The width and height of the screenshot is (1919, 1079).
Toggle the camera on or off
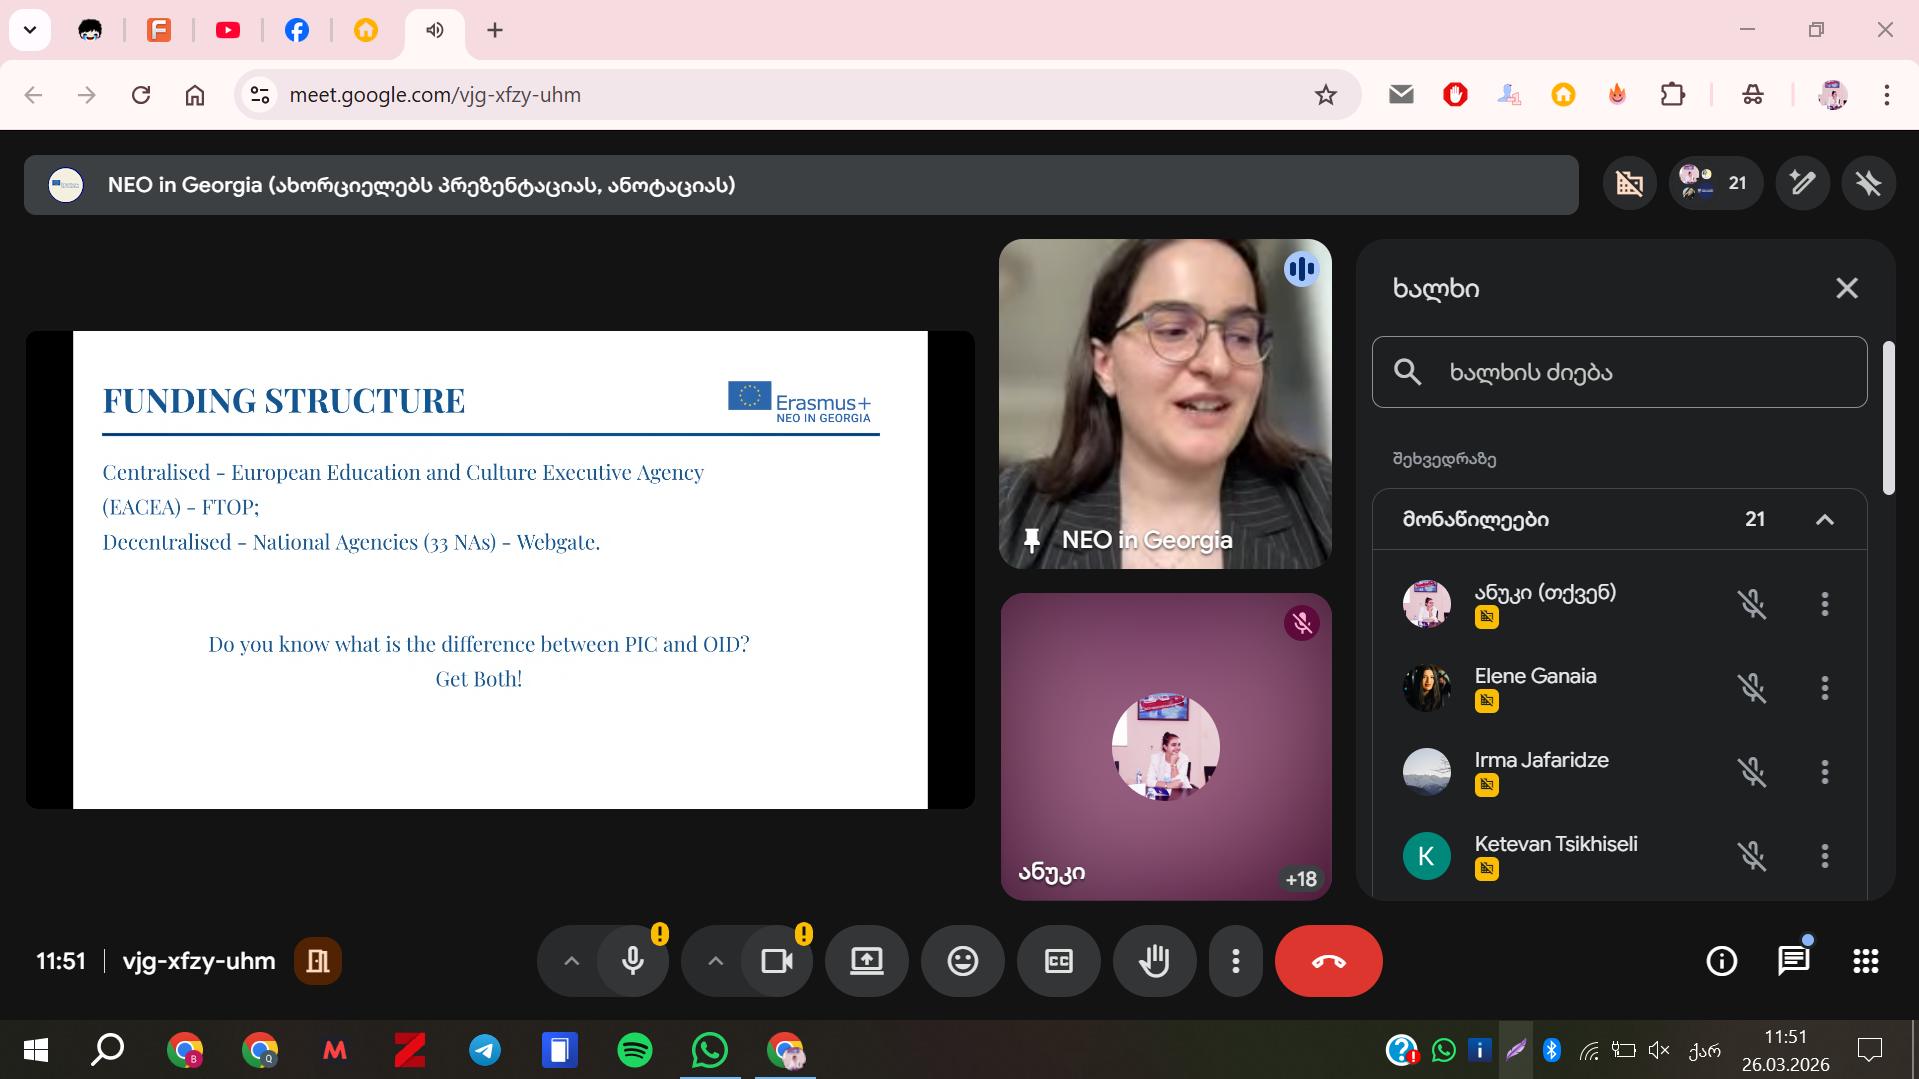(x=777, y=961)
